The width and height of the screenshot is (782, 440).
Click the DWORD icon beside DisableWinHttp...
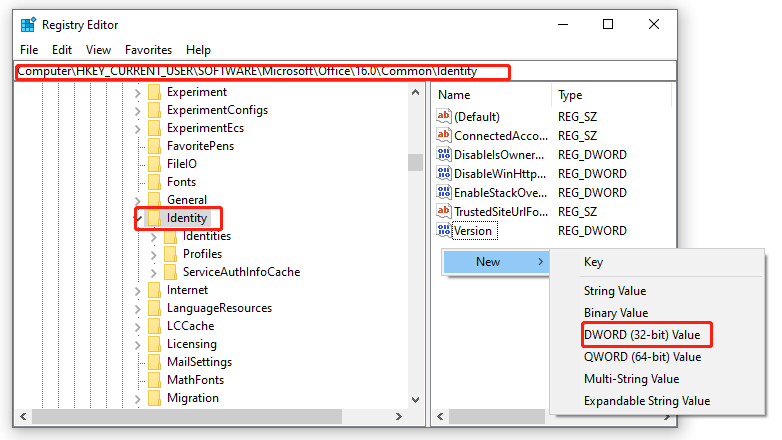443,173
